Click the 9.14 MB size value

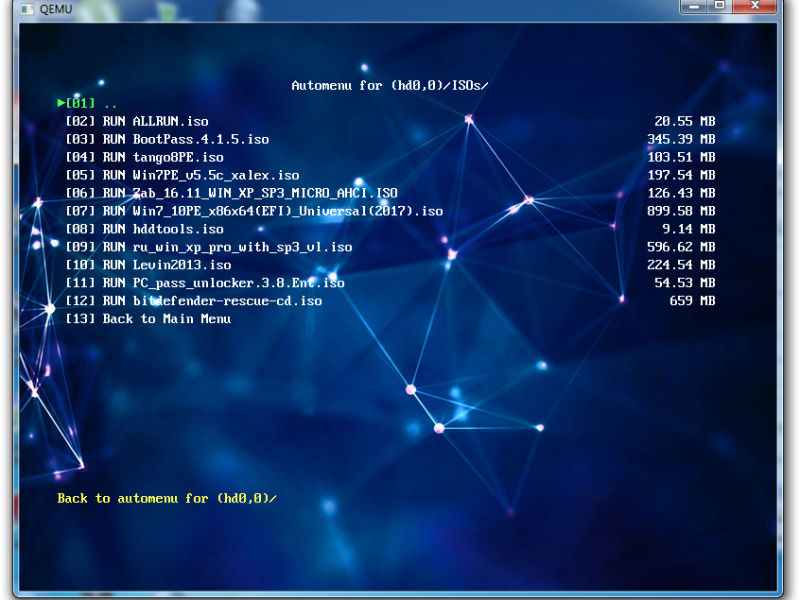pos(689,229)
